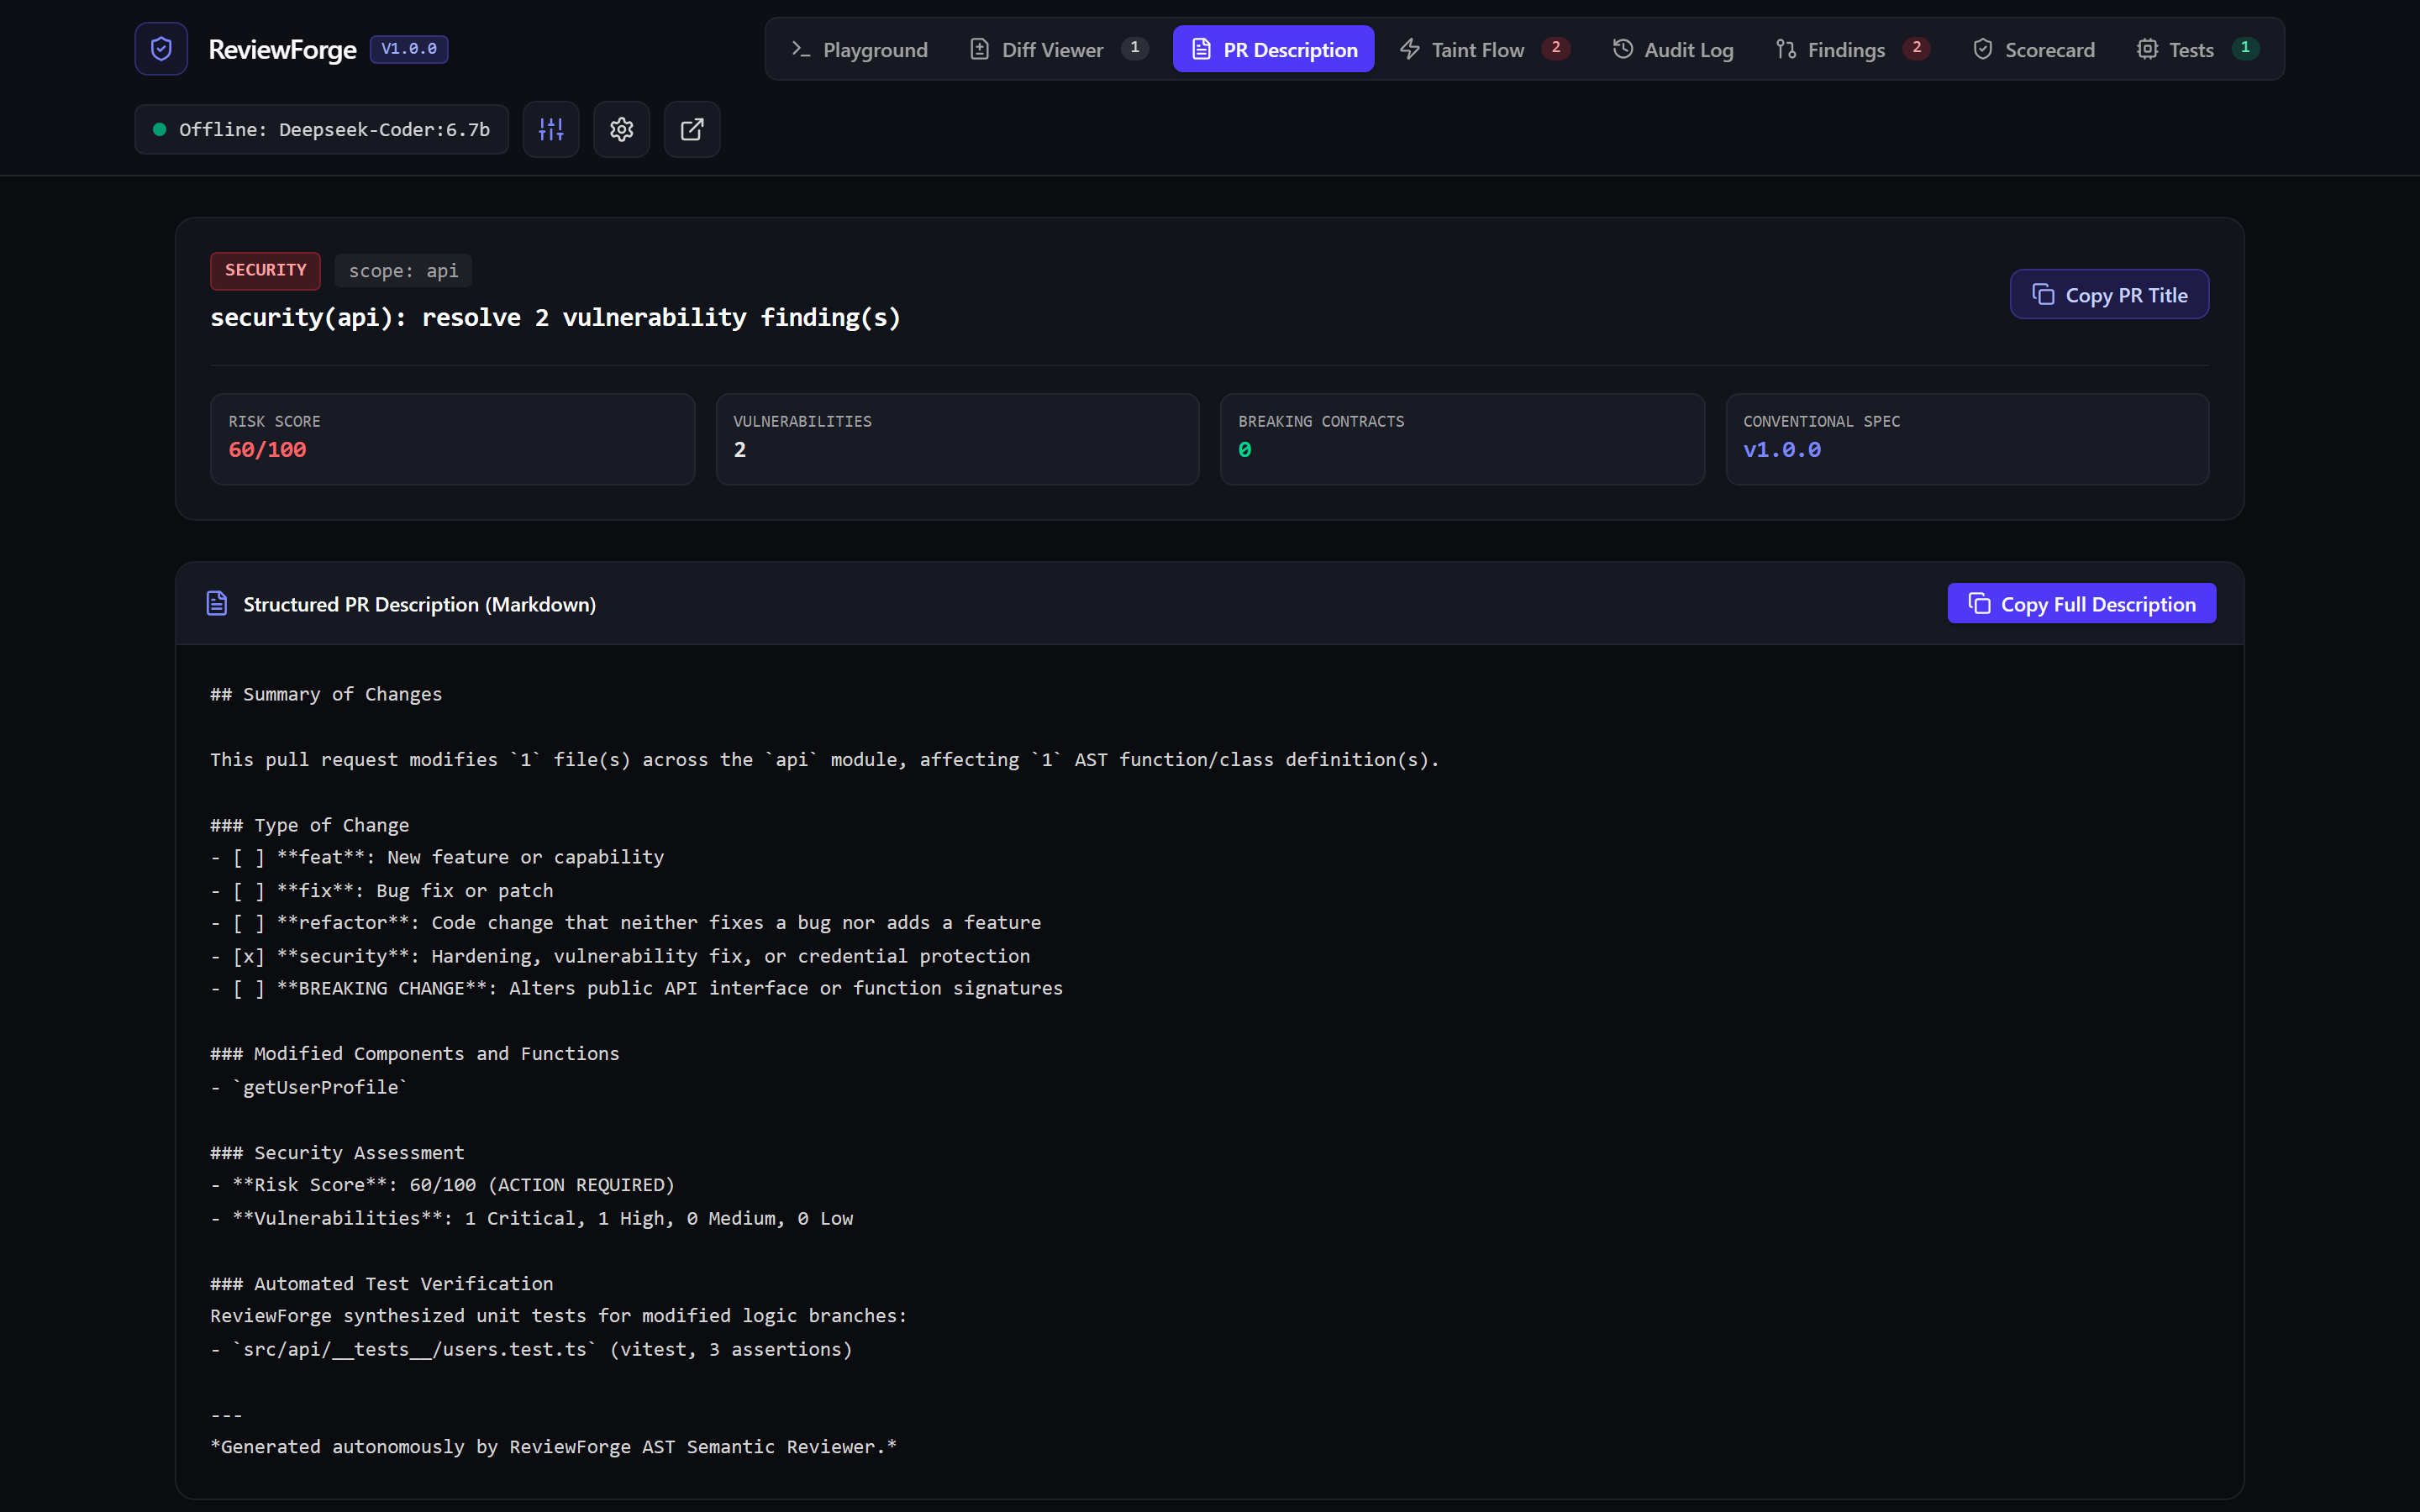Click the '**Risk Score**: 60/100 (ACTION REQUIRED)' line
This screenshot has width=2420, height=1512.
pos(442,1185)
